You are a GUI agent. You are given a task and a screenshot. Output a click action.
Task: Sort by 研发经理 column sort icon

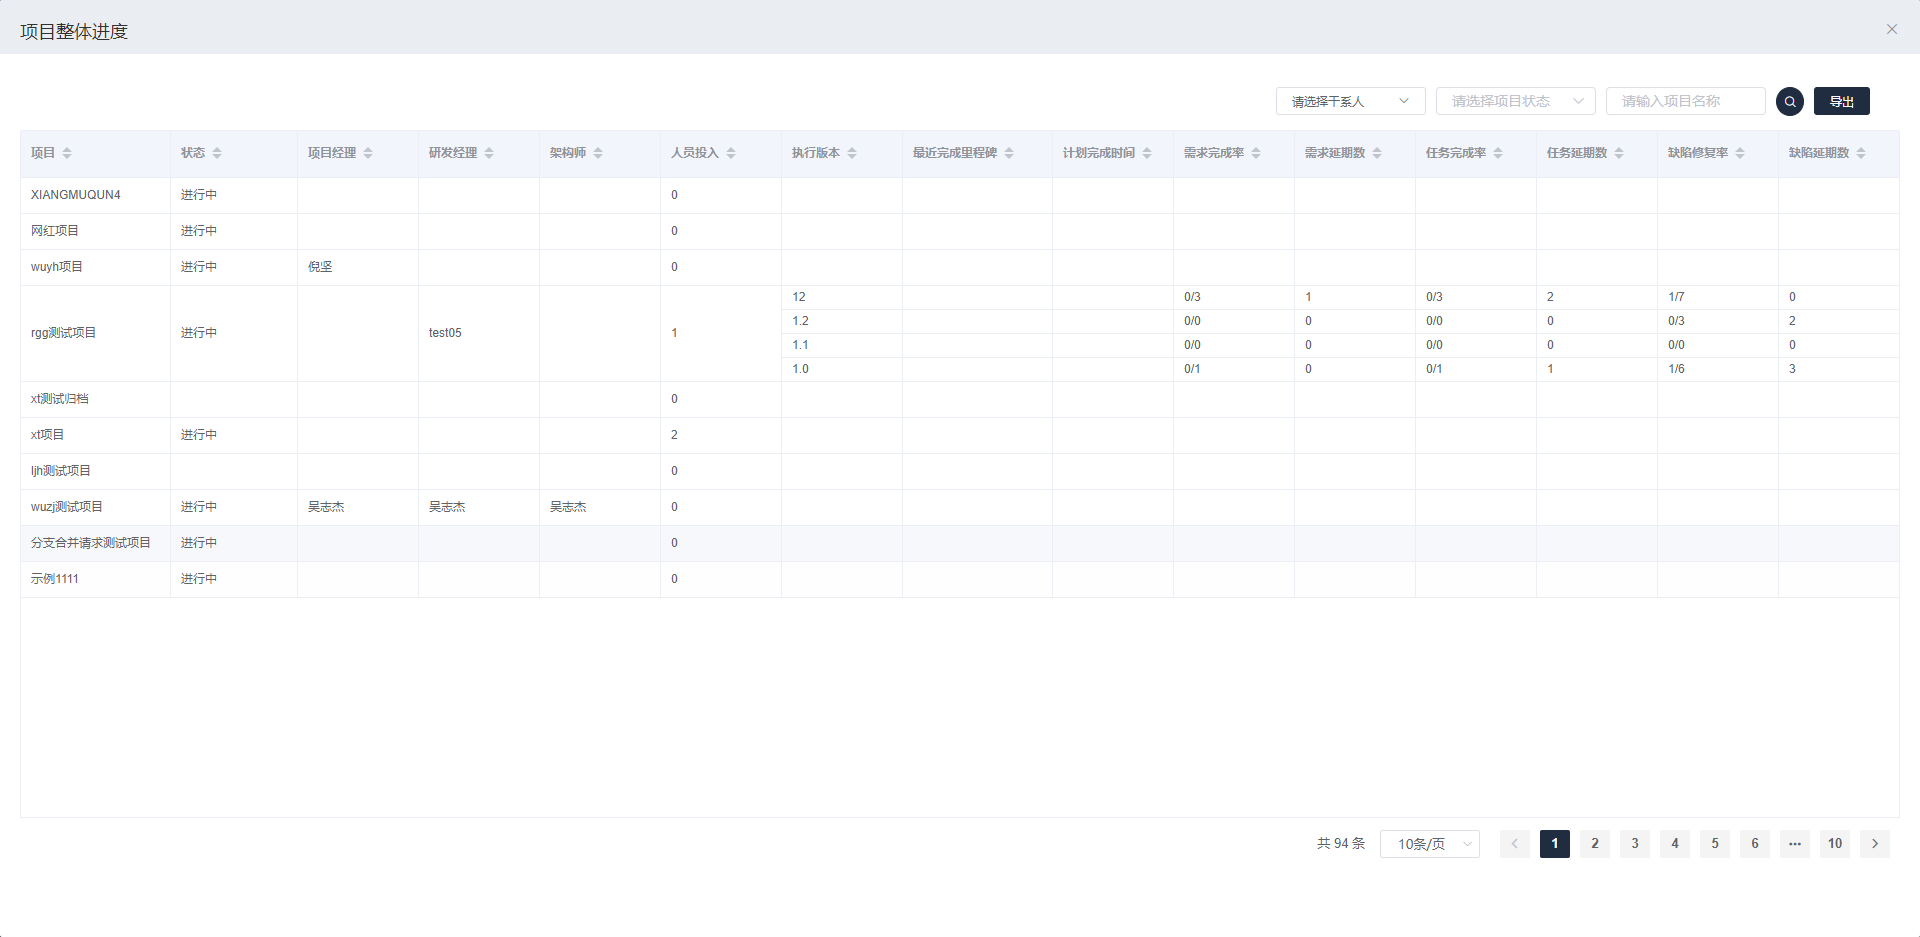click(489, 153)
